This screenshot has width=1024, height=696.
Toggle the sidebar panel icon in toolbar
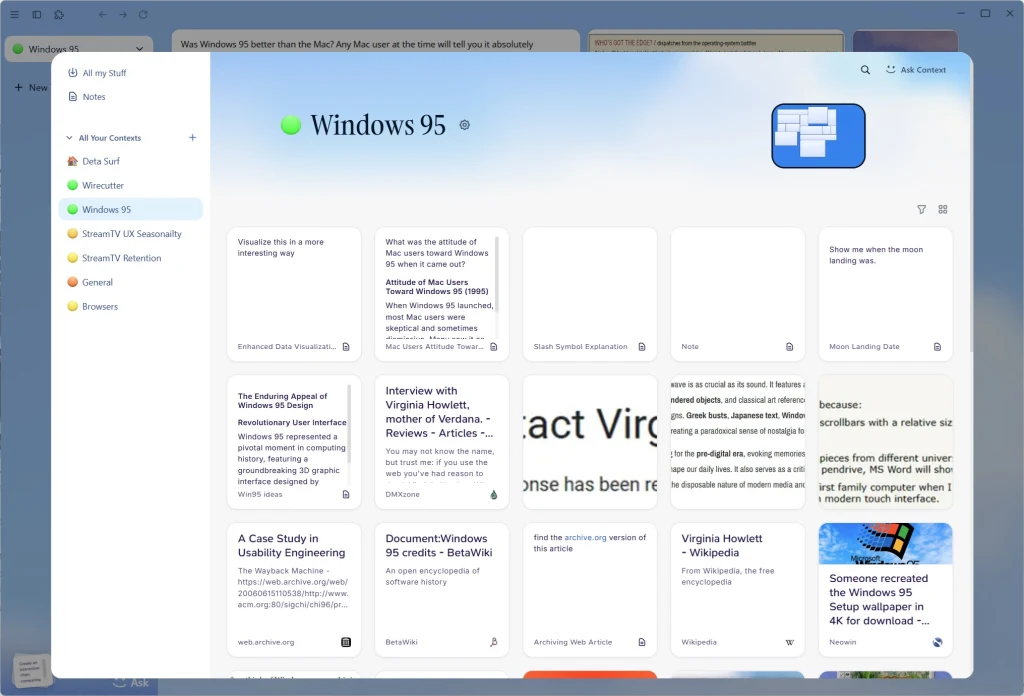[37, 14]
